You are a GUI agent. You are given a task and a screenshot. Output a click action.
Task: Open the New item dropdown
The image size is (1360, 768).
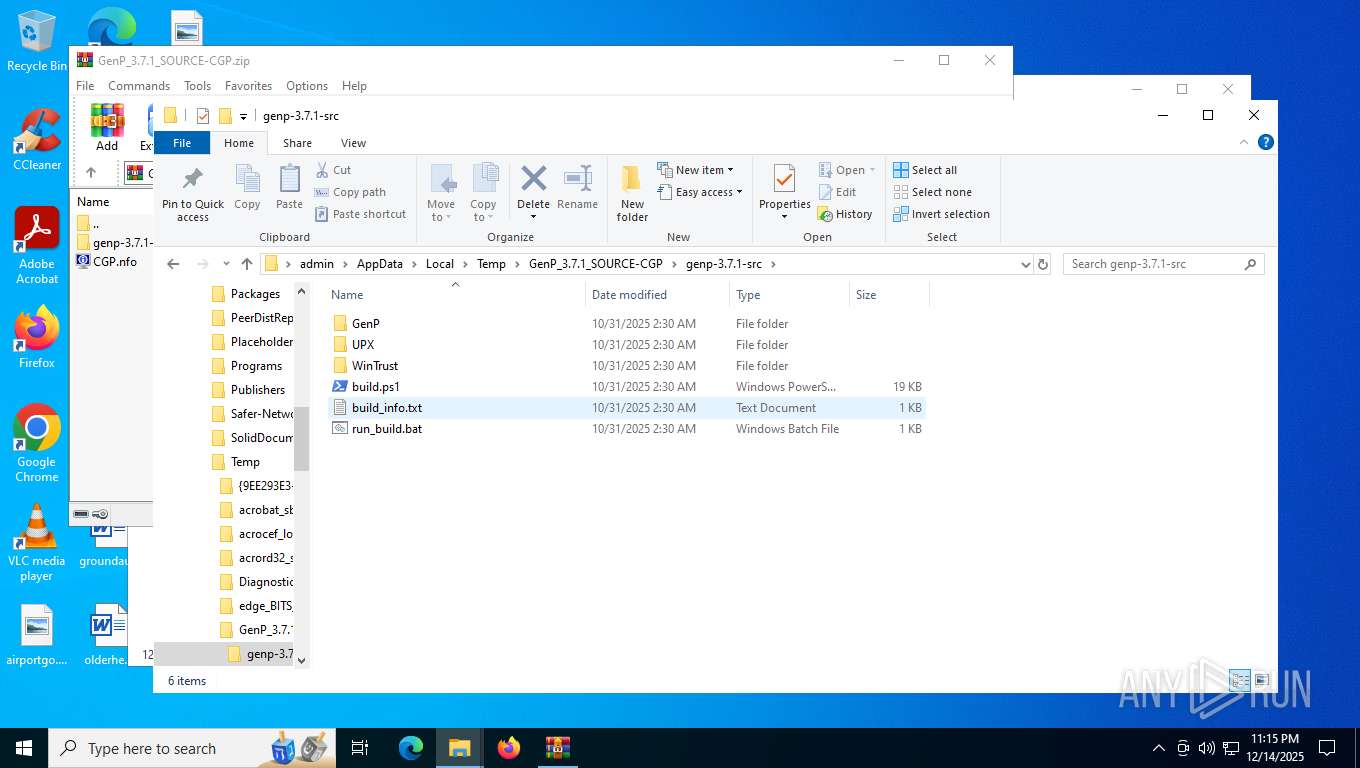(x=696, y=170)
